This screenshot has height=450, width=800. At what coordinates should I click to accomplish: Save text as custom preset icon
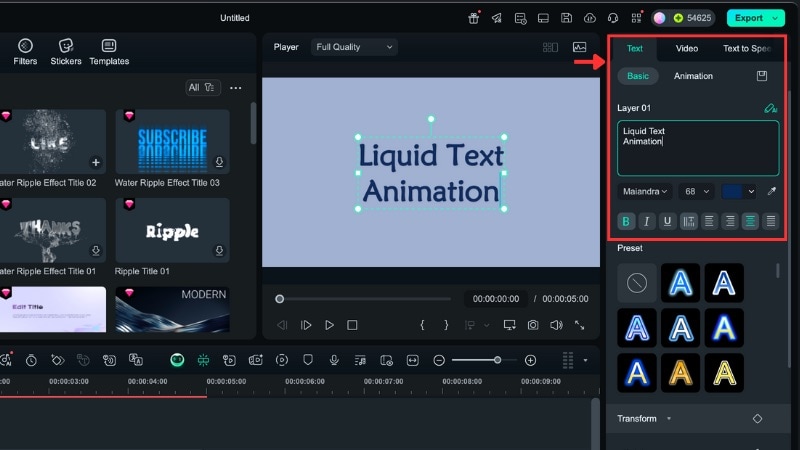[762, 76]
